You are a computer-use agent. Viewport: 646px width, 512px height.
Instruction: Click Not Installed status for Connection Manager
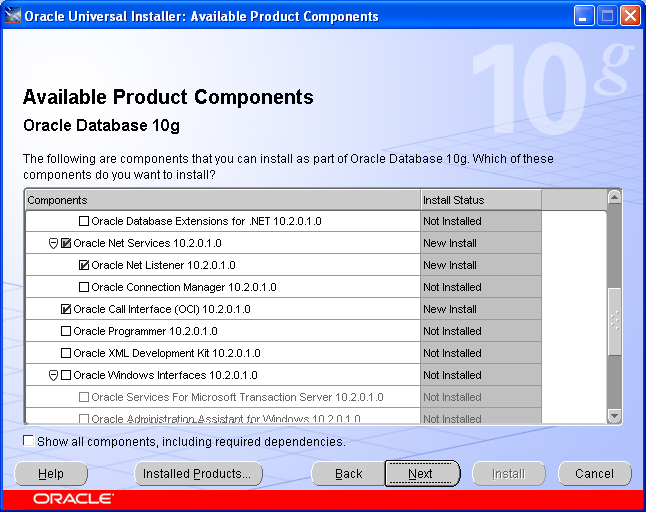click(452, 287)
